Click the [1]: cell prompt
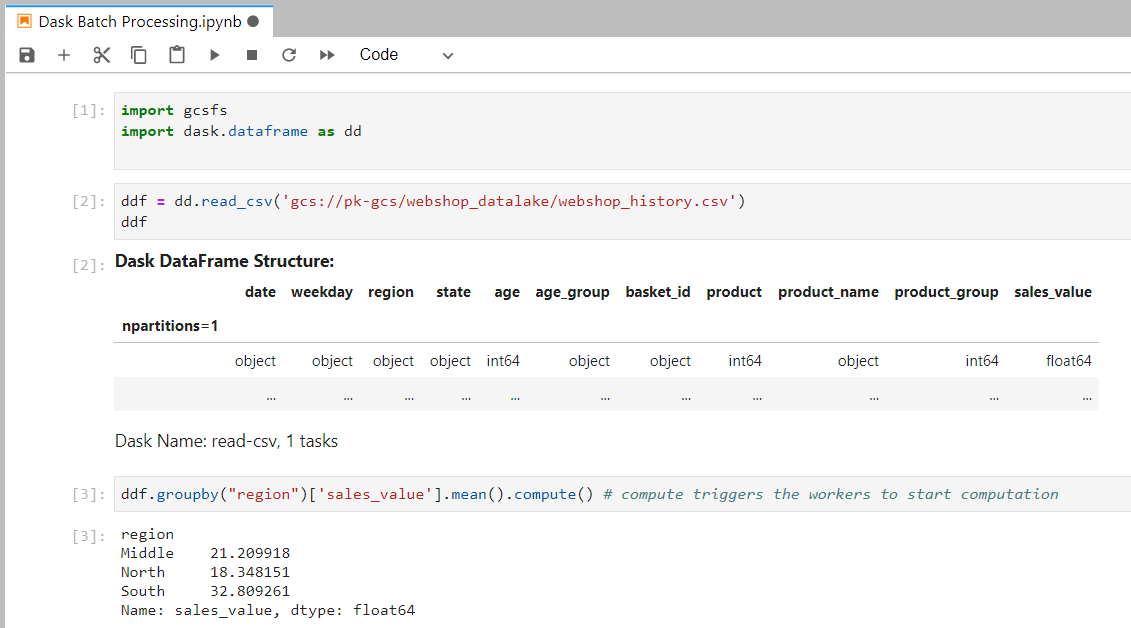This screenshot has width=1131, height=628. tap(89, 110)
